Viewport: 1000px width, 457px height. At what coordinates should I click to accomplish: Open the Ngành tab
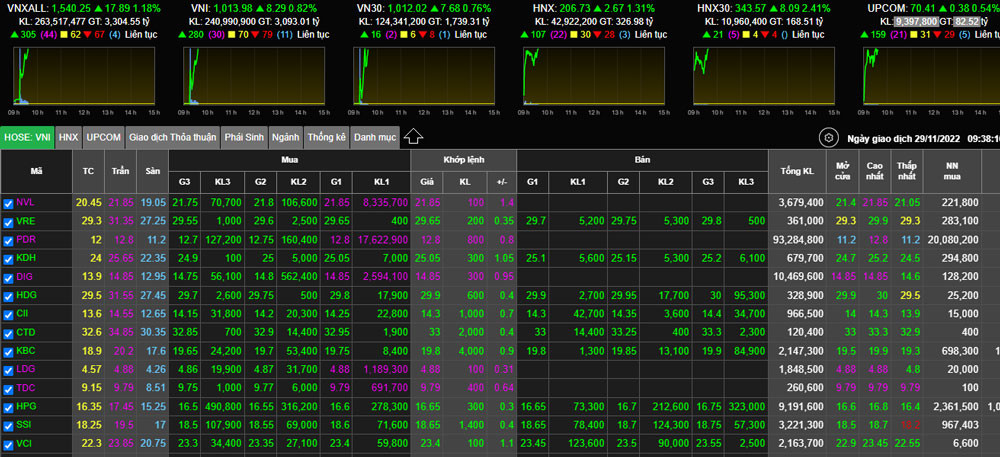285,137
